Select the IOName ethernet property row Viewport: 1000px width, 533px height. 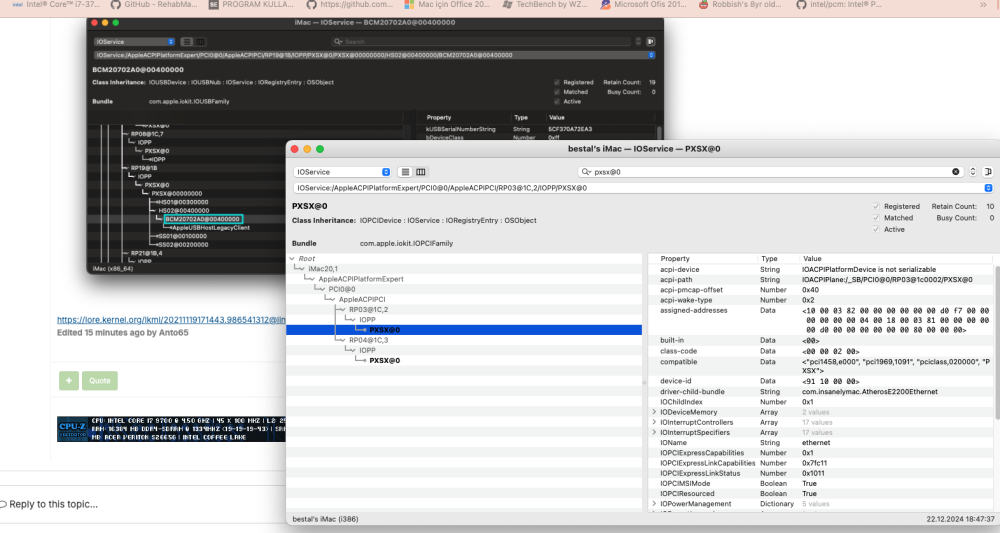[x=821, y=443]
